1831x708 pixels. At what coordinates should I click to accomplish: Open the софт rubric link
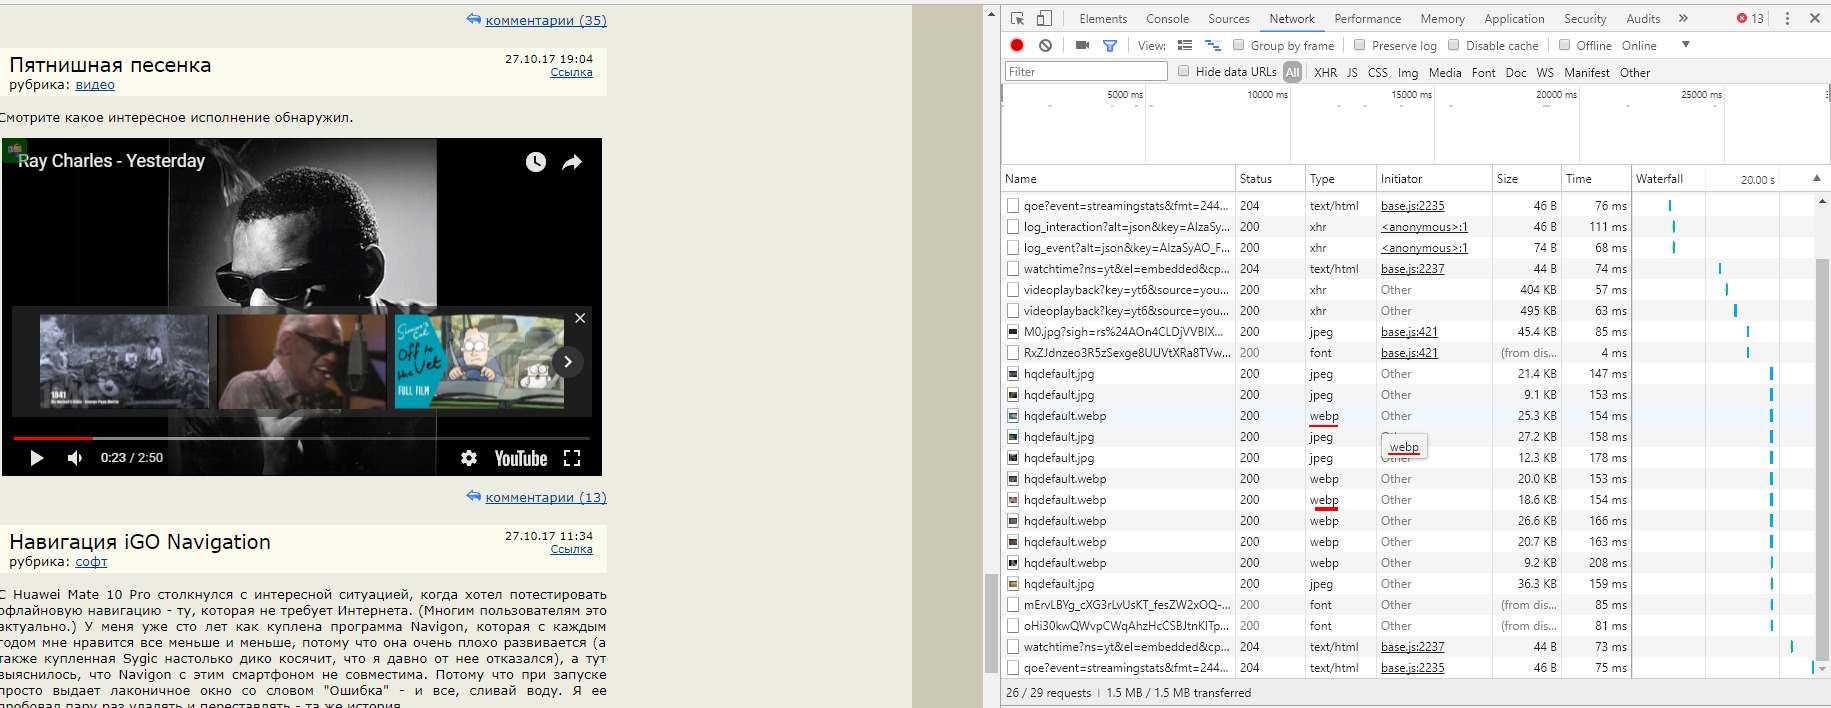pyautogui.click(x=91, y=562)
